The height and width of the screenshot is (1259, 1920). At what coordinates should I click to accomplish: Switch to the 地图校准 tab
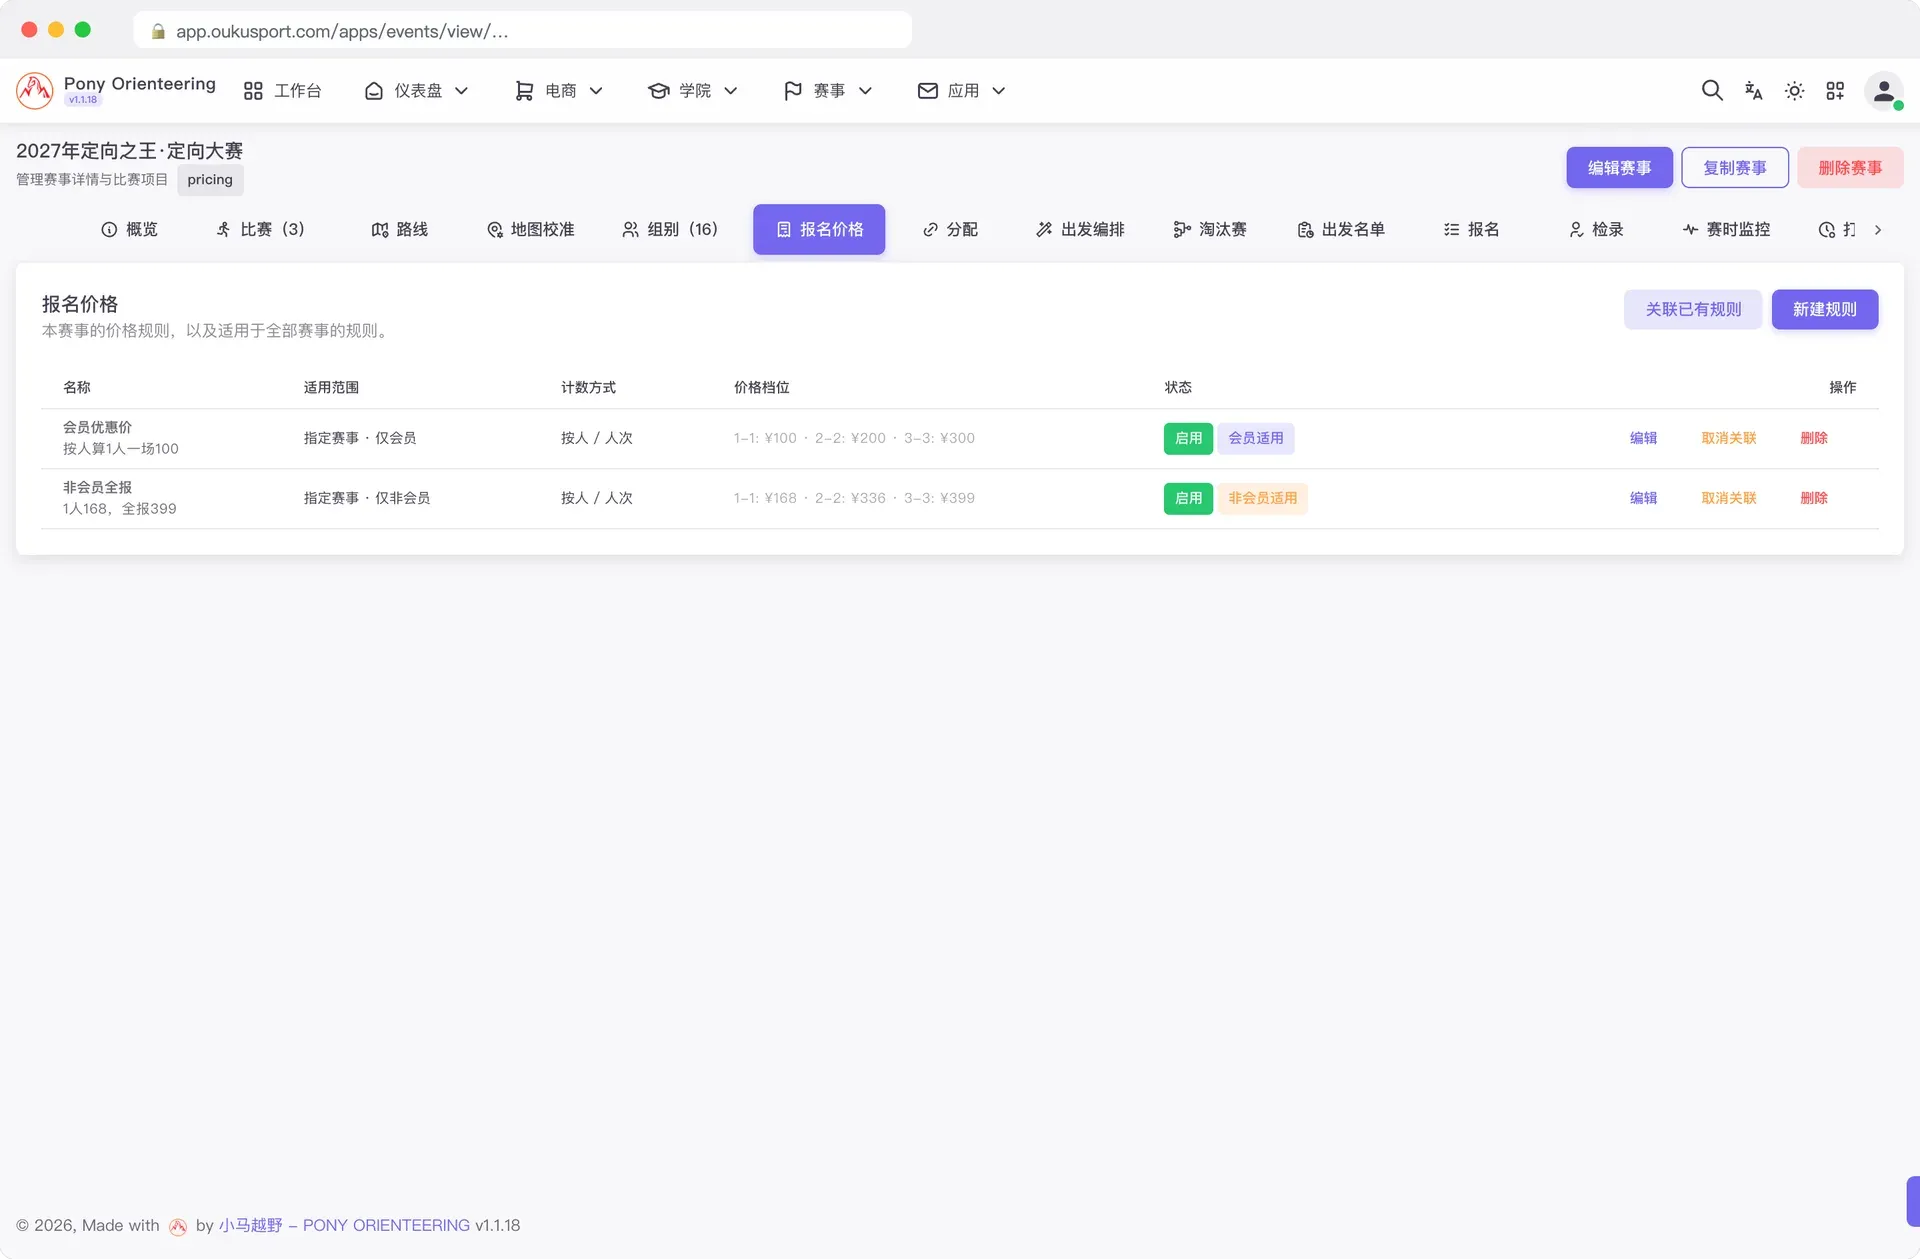tap(530, 230)
